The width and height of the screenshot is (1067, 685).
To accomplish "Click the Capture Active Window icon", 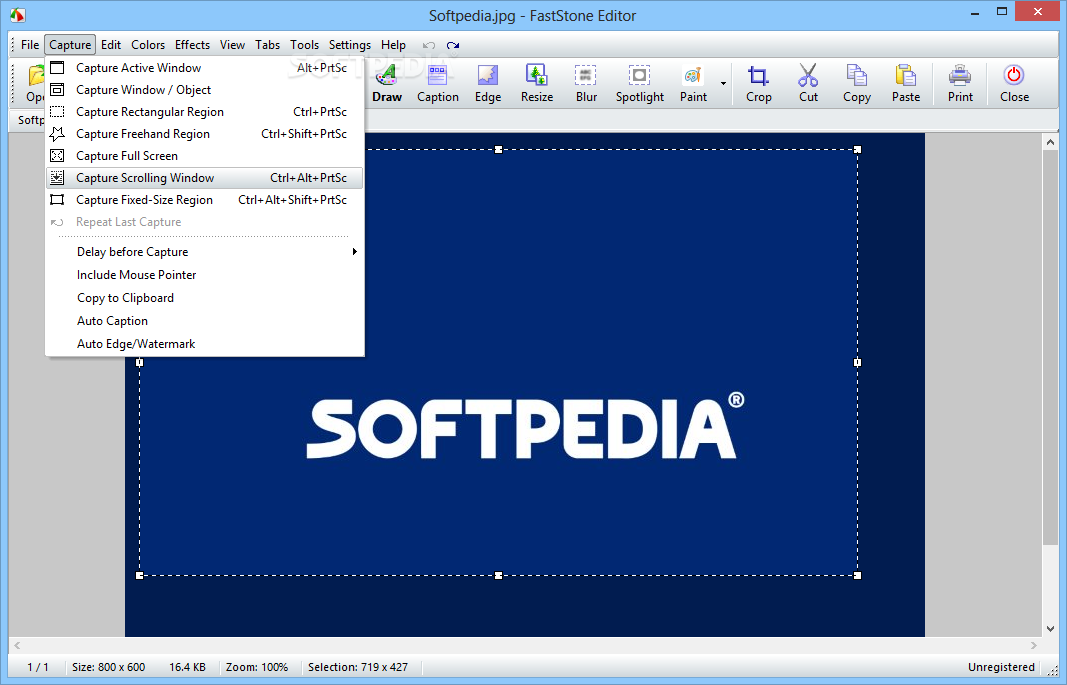I will (x=57, y=67).
